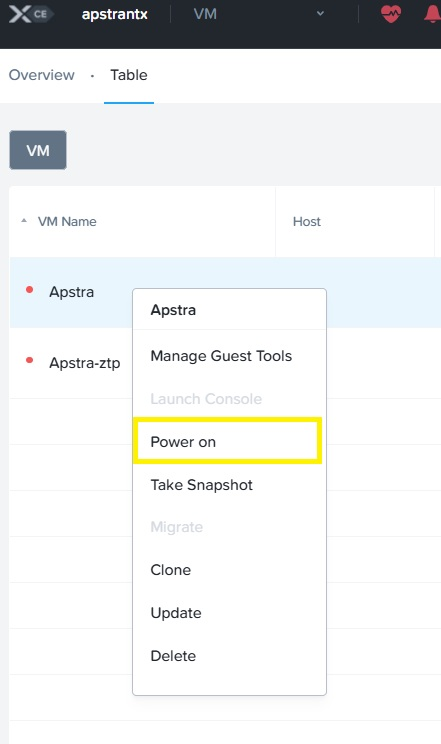Image resolution: width=441 pixels, height=744 pixels.
Task: Click the apstrantx cluster name
Action: (x=114, y=14)
